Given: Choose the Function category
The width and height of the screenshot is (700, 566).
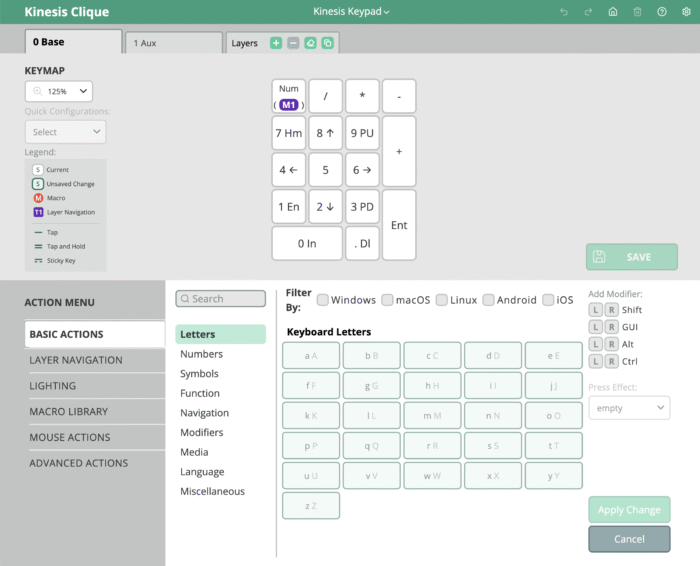Looking at the screenshot, I should coord(200,393).
